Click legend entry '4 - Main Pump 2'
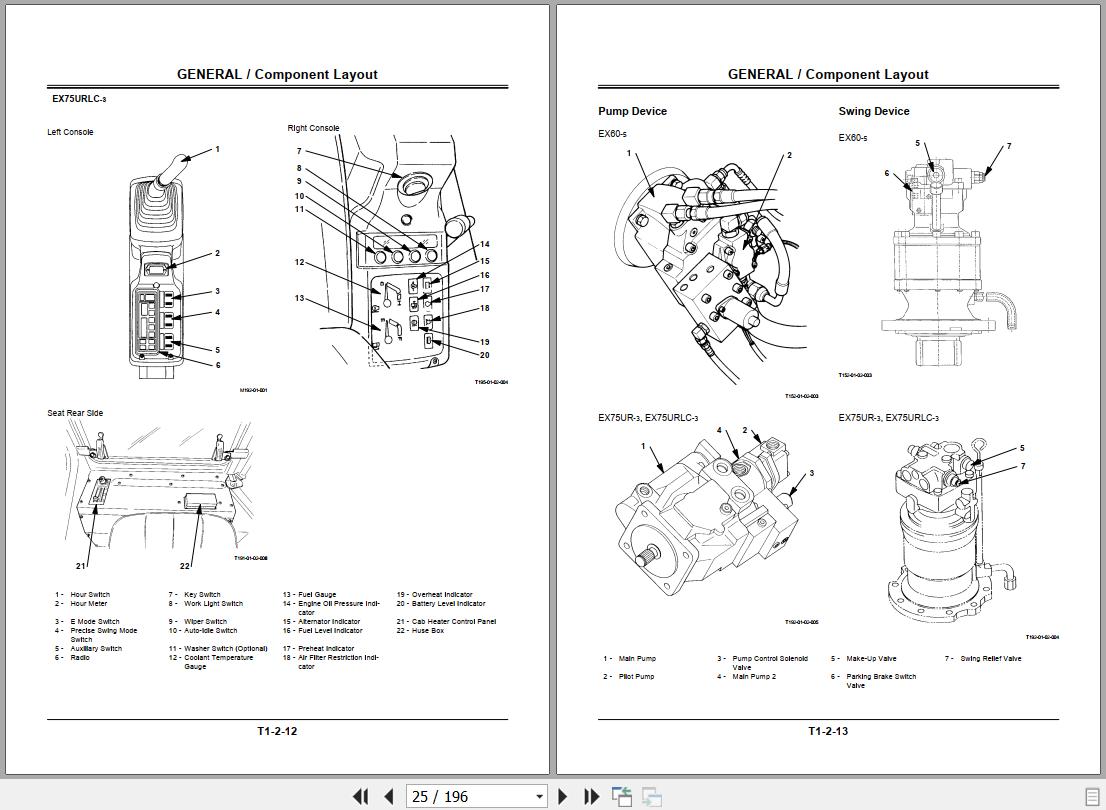The image size is (1106, 810). 746,677
